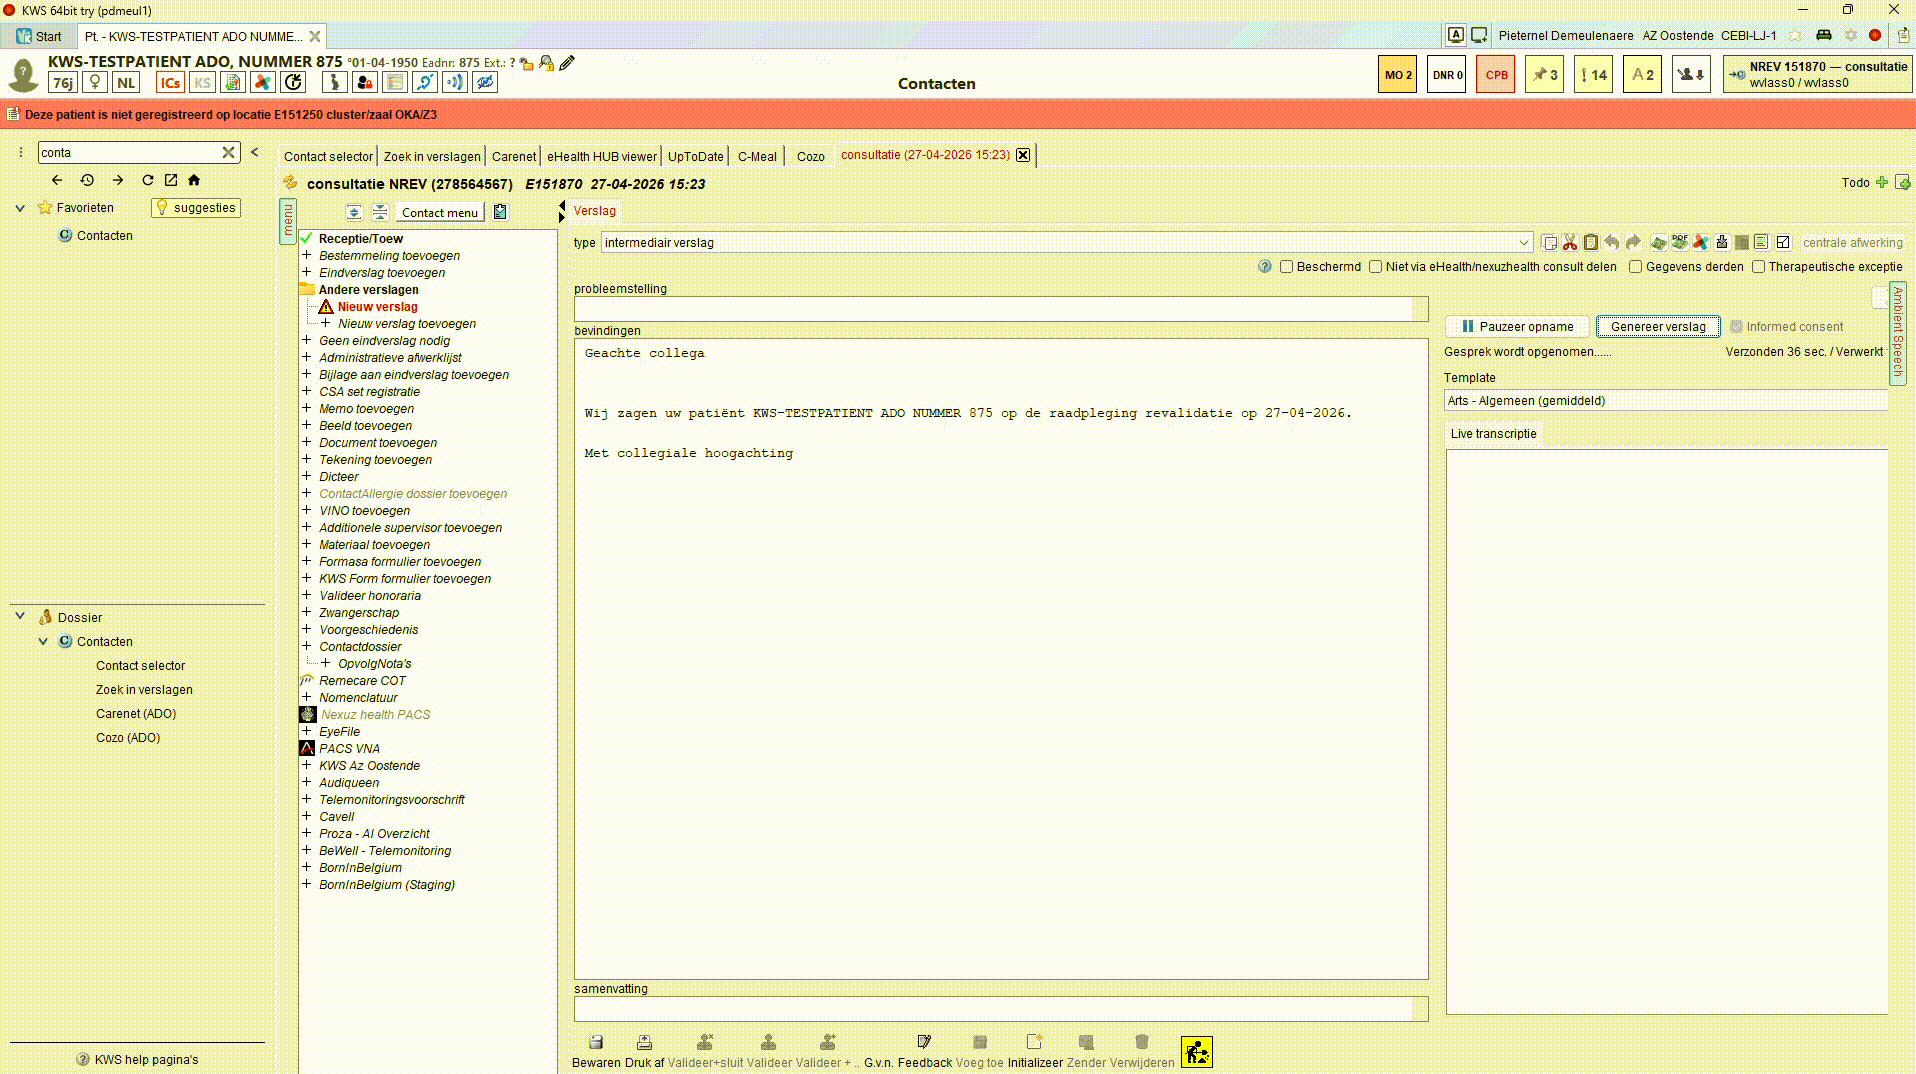This screenshot has width=1916, height=1074.
Task: Tick Niet via eHealth/nexuzhealth consult delen checkbox
Action: (x=1376, y=267)
